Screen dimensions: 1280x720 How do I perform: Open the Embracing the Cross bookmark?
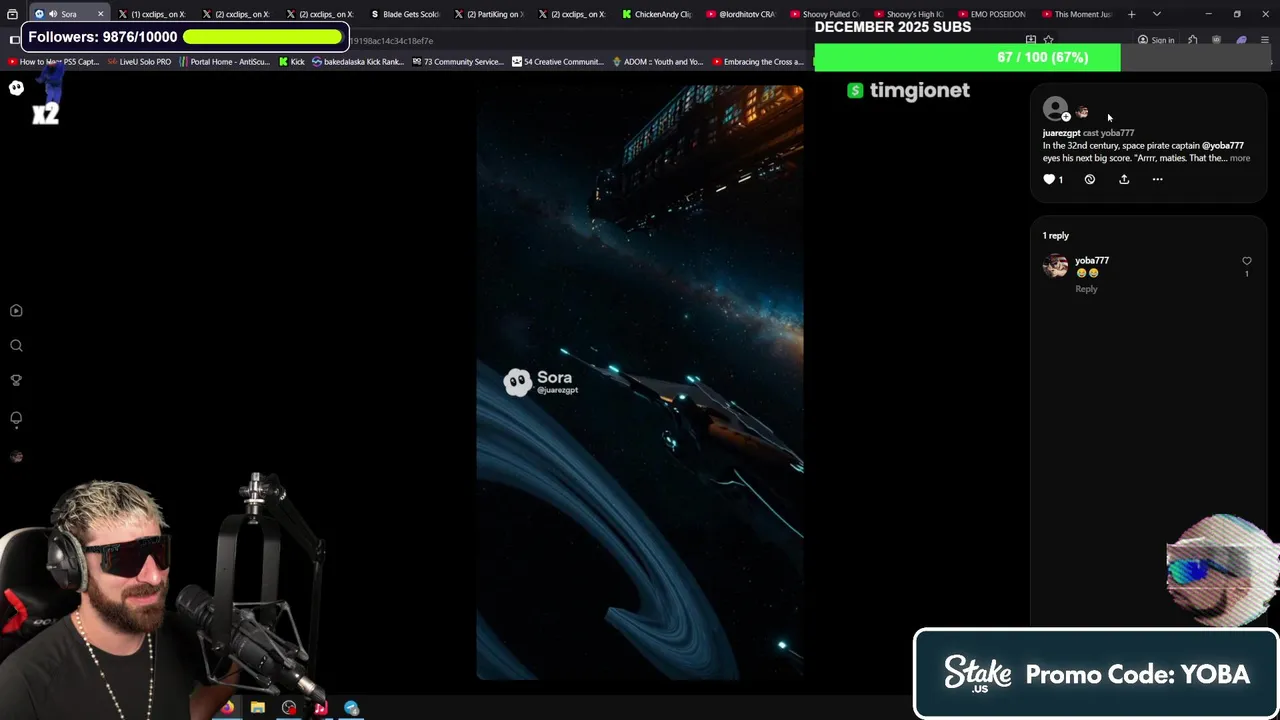click(758, 62)
